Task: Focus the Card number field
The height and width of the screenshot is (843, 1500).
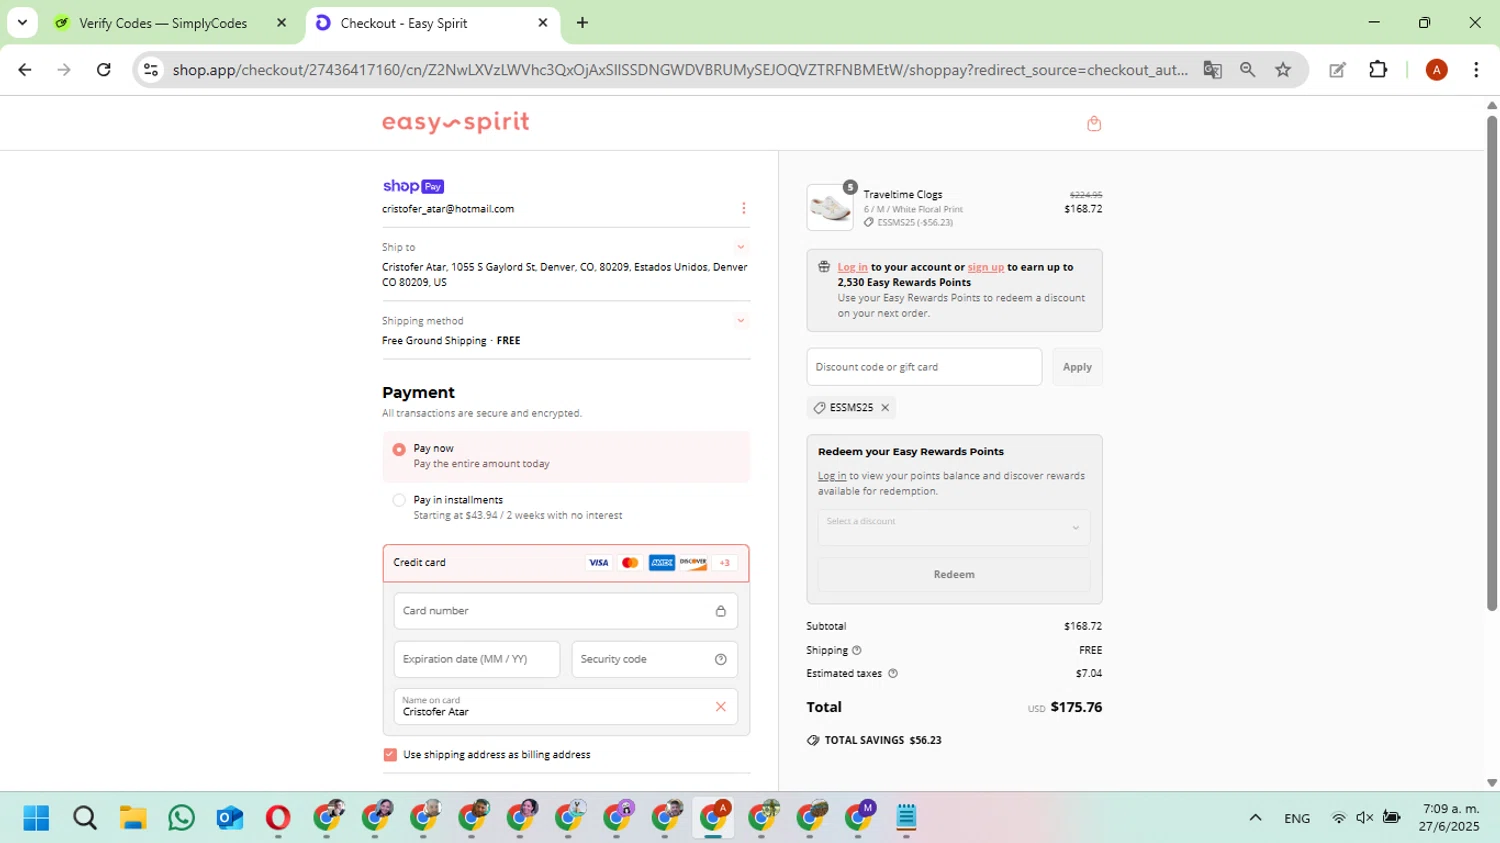Action: (566, 611)
